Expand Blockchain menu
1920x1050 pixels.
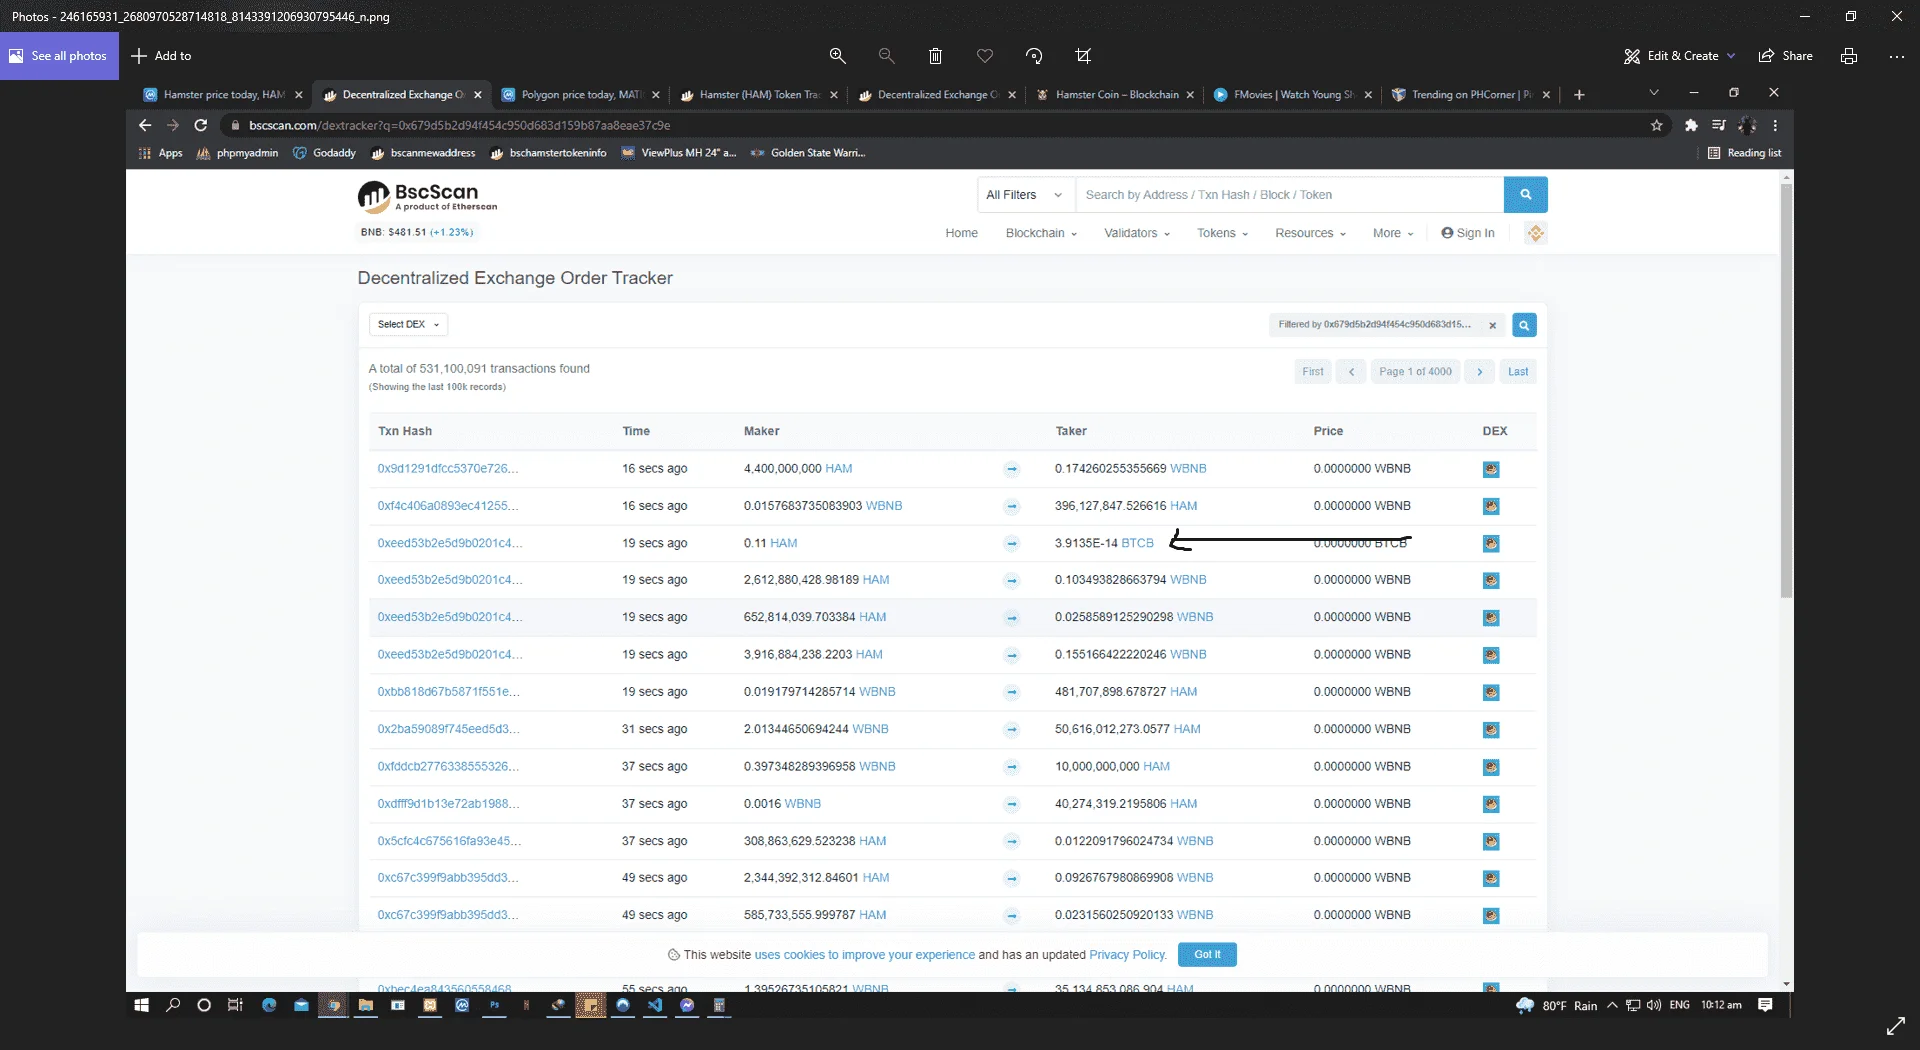click(1041, 233)
